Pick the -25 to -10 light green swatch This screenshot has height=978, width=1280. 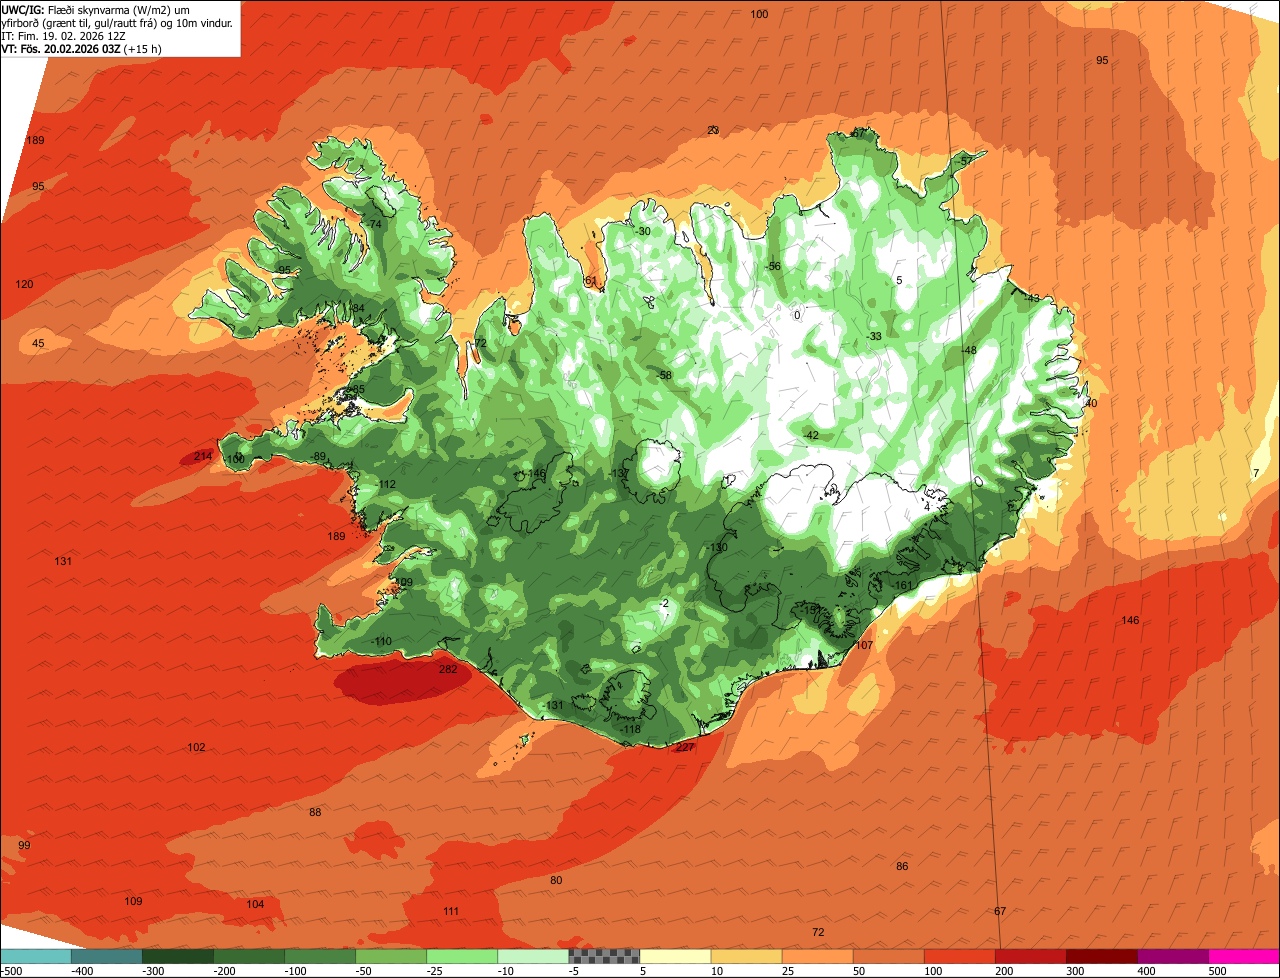(462, 956)
